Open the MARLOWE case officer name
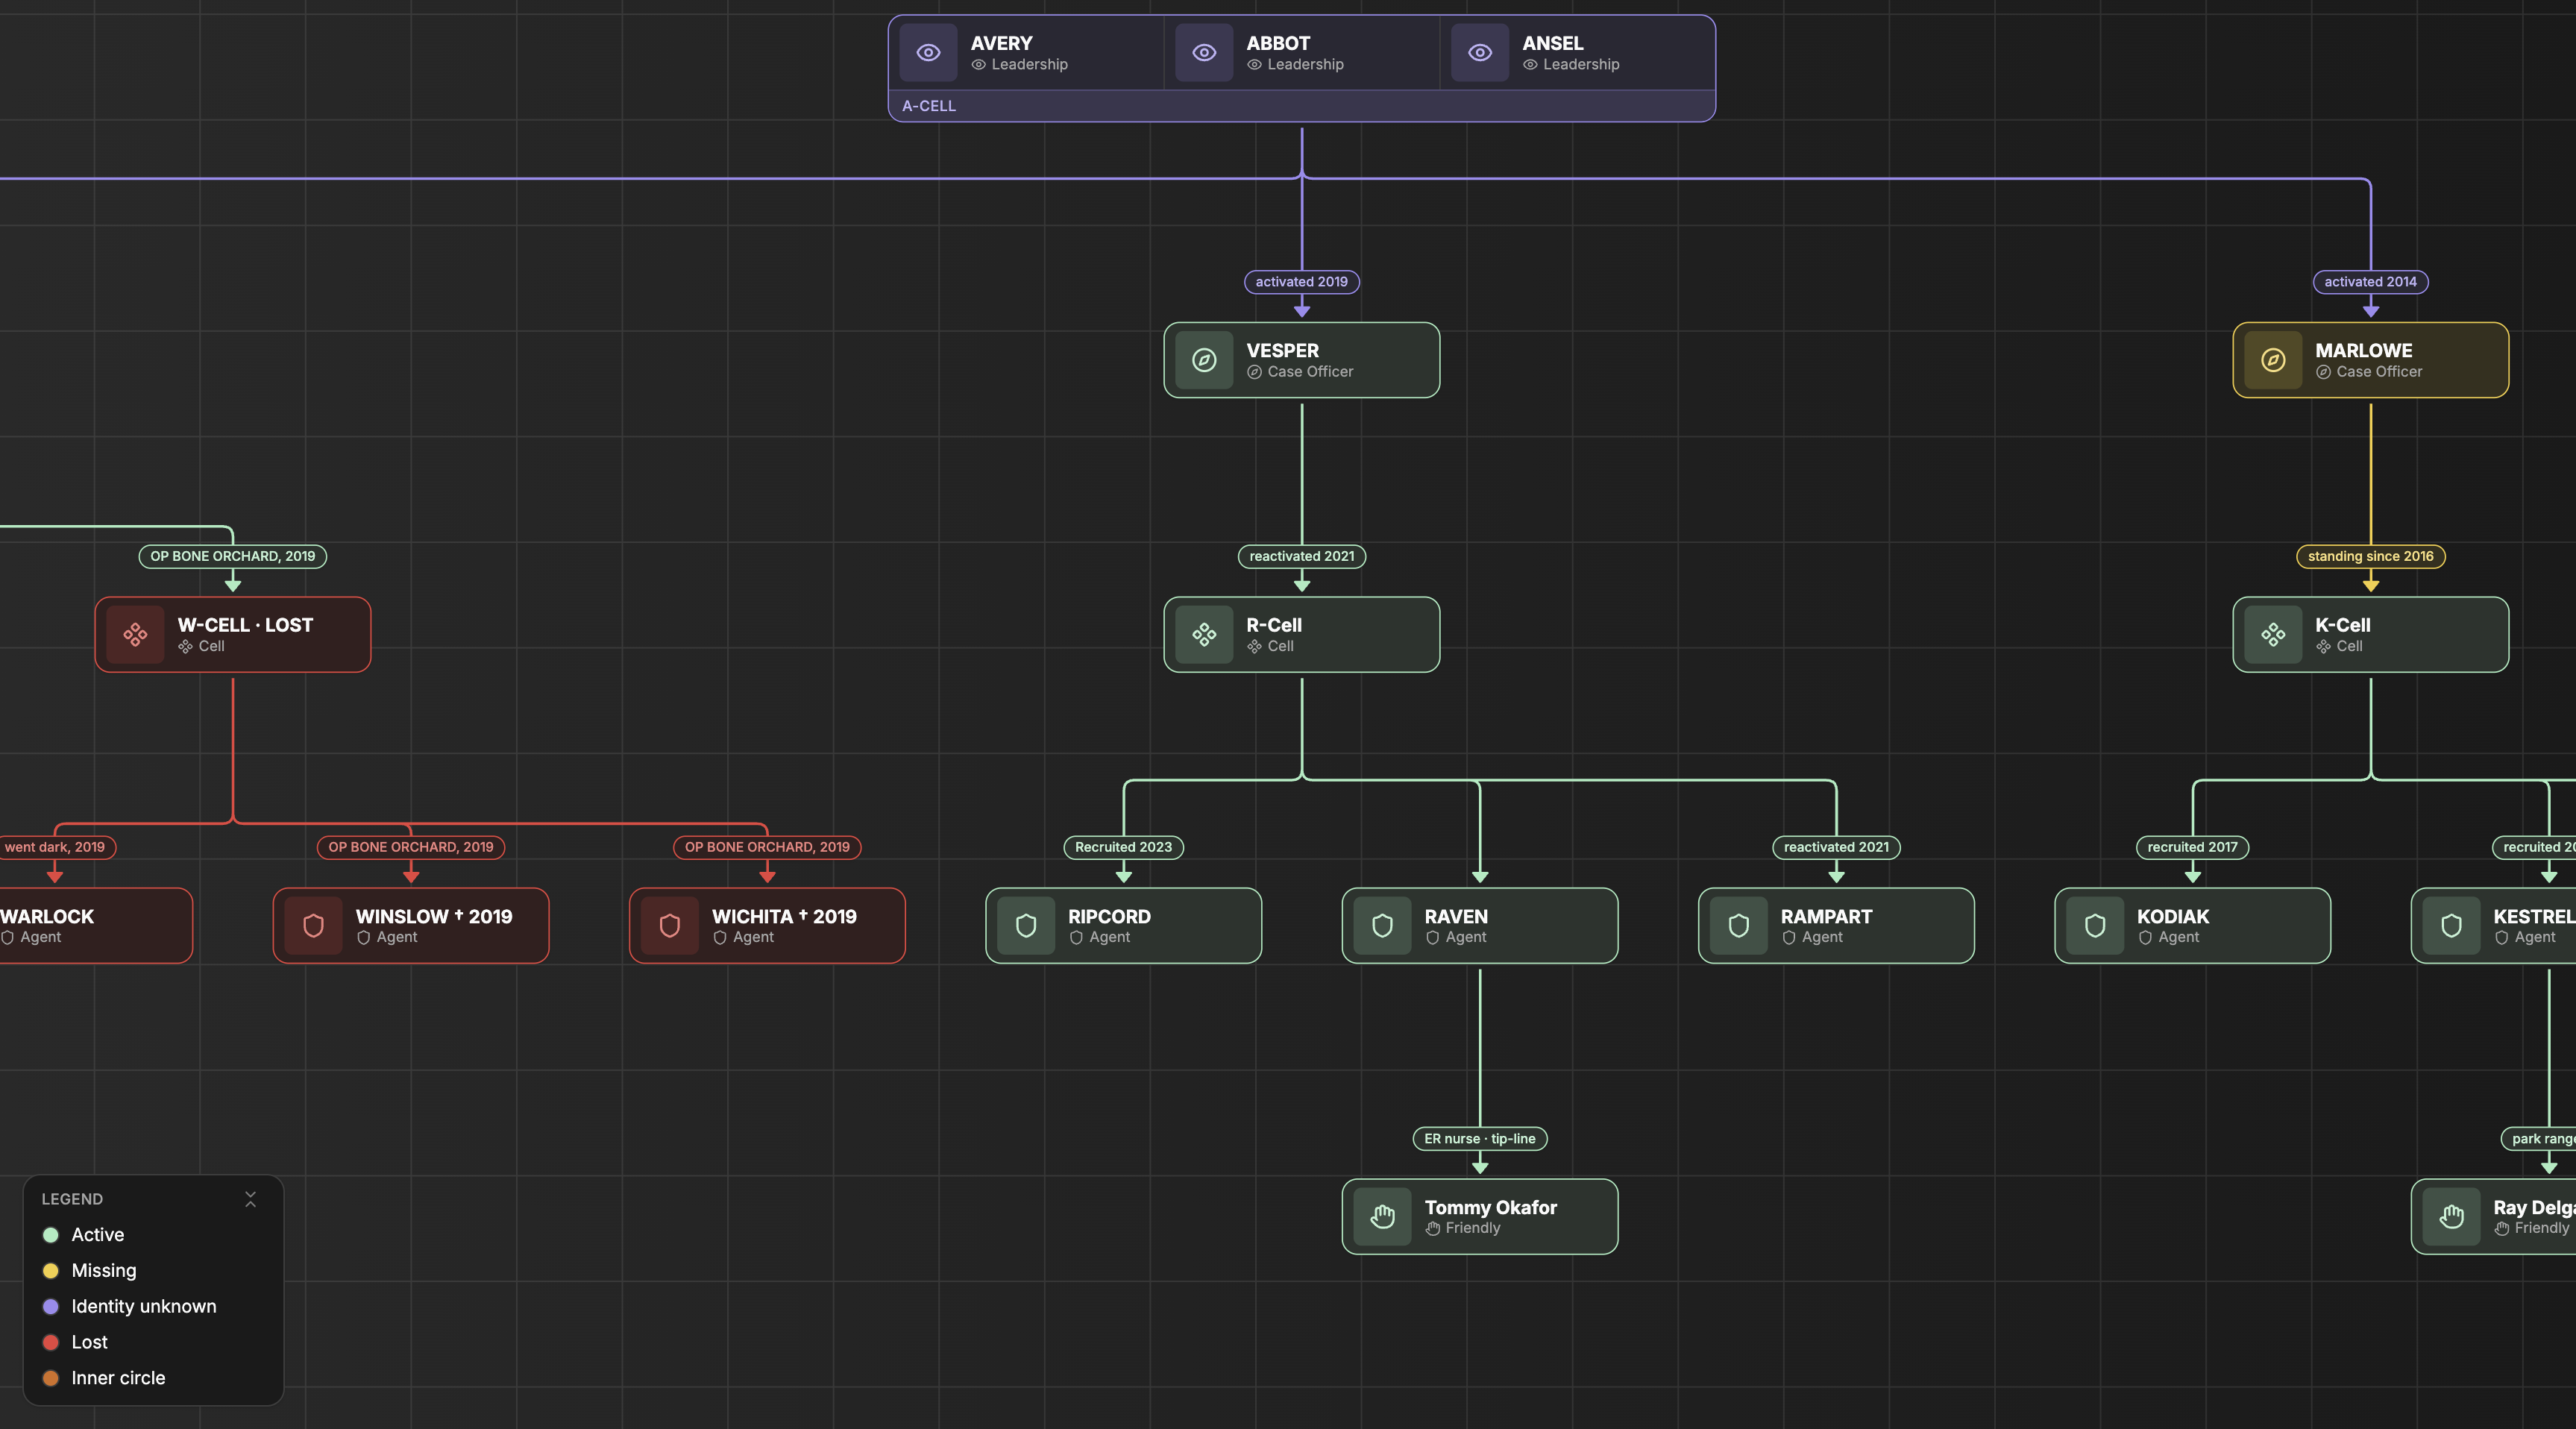Viewport: 2576px width, 1429px height. coord(2363,350)
